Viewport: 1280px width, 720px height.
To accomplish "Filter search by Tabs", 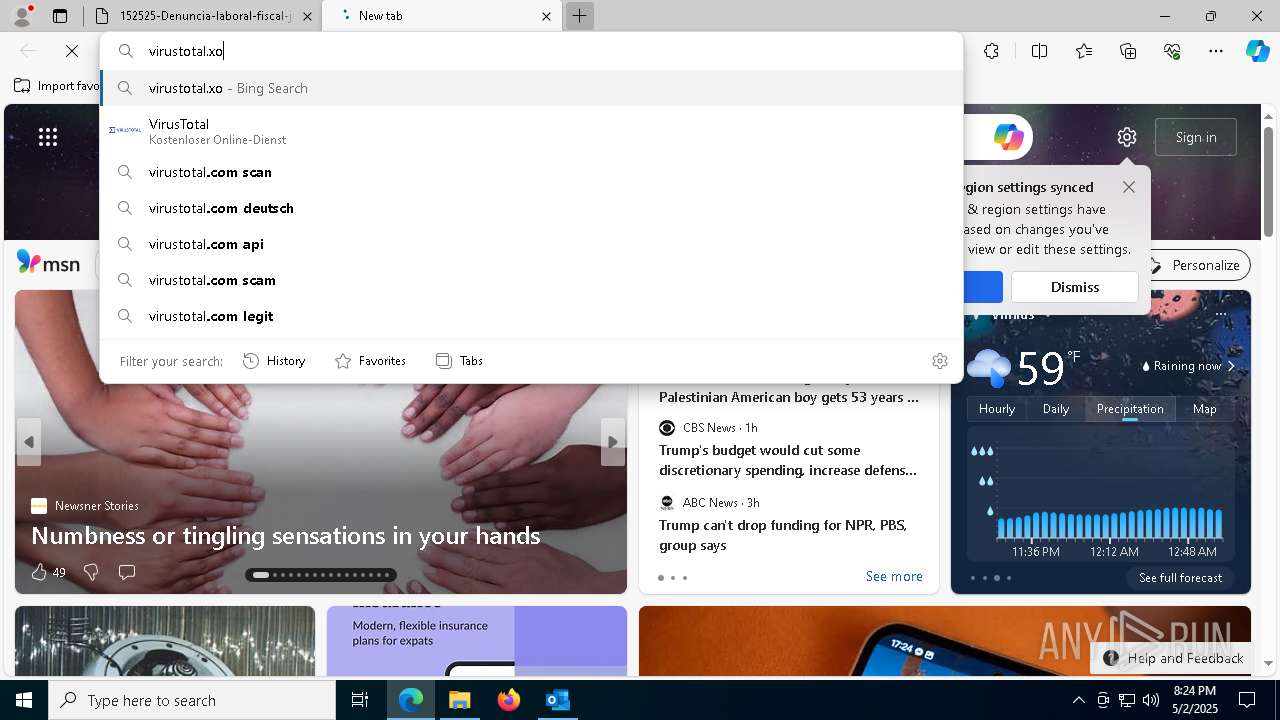I will (459, 361).
